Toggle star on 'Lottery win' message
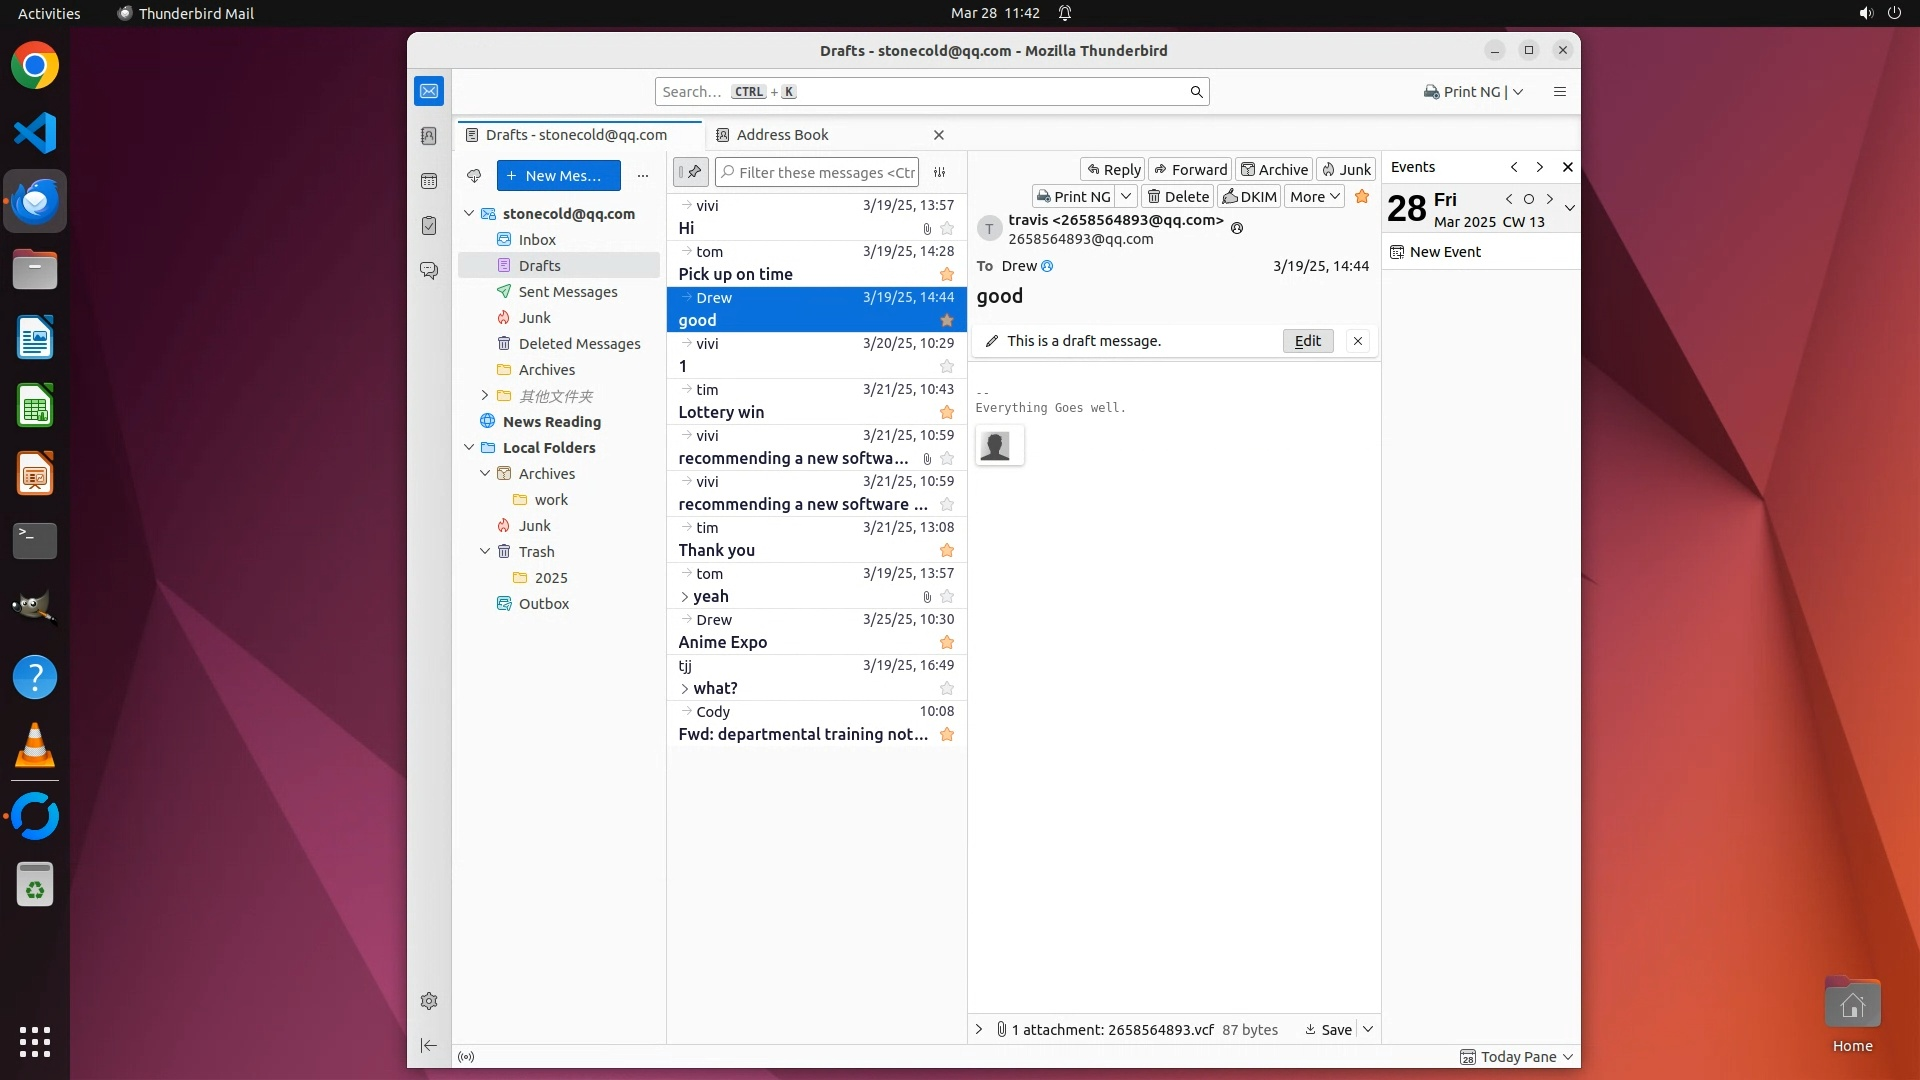 946,413
